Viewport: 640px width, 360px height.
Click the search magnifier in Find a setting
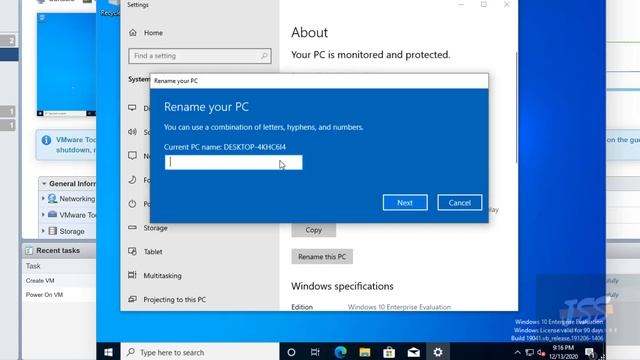264,56
